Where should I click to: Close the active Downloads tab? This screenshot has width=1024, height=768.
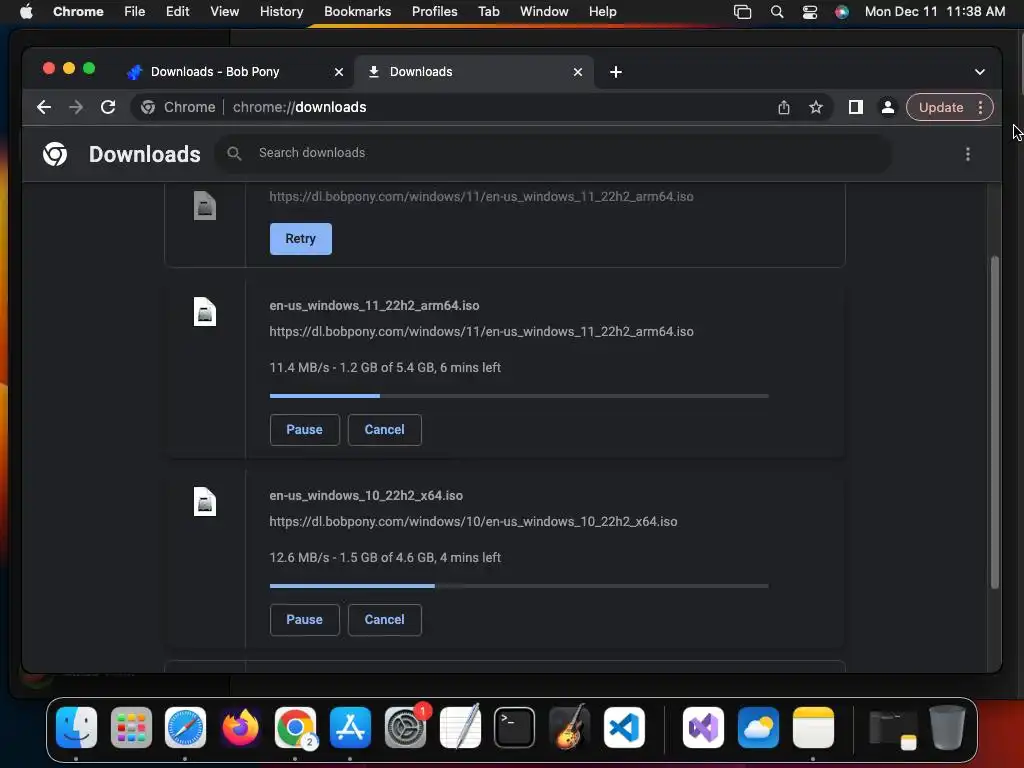[x=578, y=72]
